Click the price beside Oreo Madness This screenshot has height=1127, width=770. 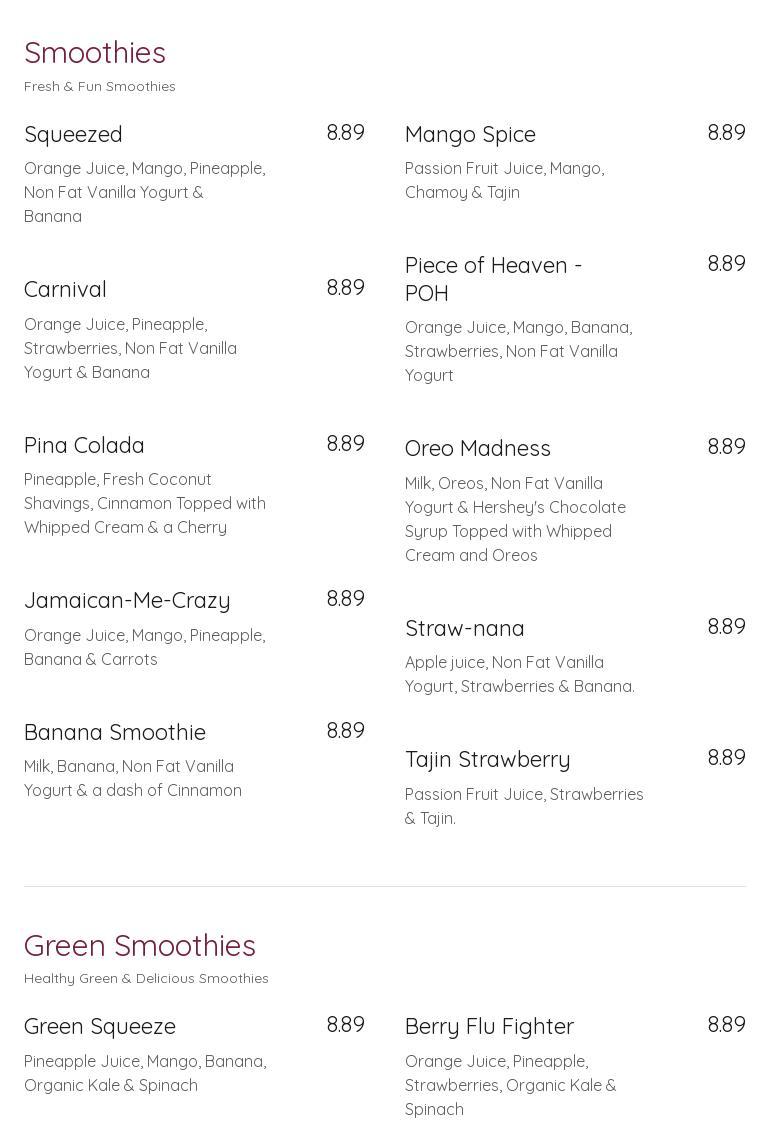coord(726,447)
